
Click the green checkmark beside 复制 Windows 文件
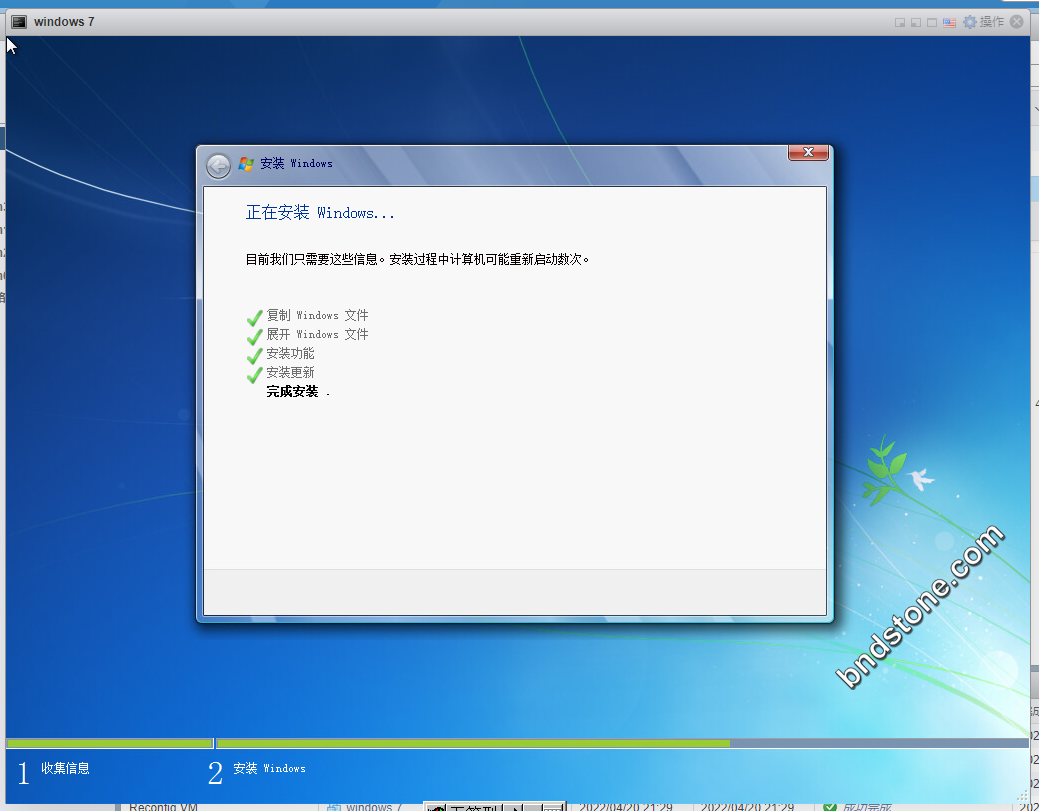[x=254, y=317]
